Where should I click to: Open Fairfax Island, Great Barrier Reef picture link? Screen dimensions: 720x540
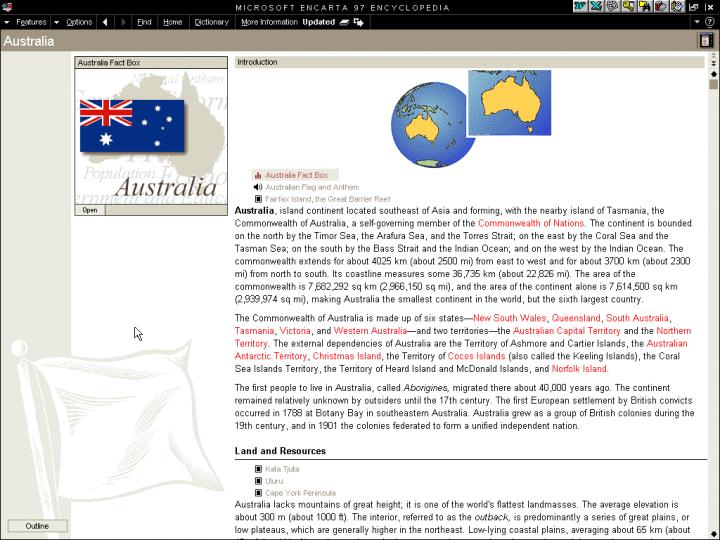click(328, 199)
